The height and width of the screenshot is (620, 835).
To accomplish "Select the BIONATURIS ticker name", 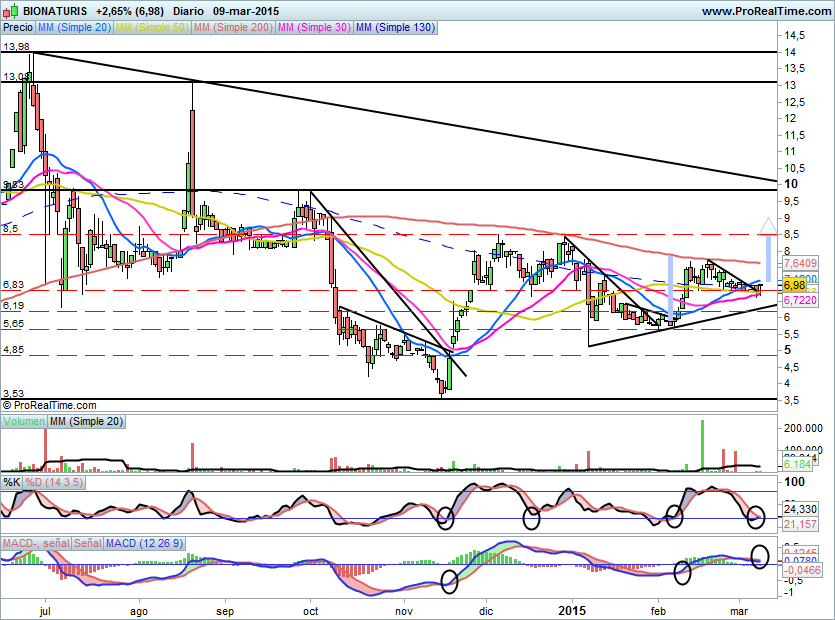I will click(x=56, y=11).
